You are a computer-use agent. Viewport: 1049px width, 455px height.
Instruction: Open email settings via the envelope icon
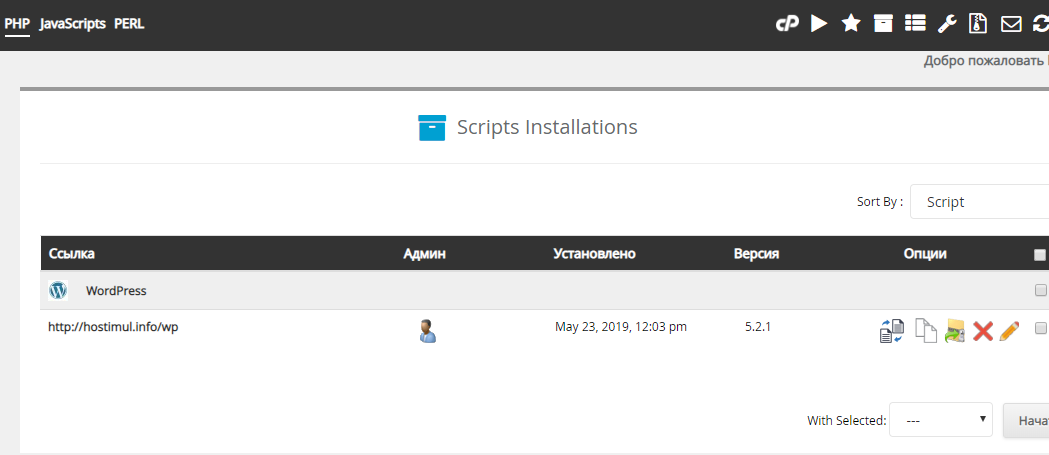point(1011,24)
